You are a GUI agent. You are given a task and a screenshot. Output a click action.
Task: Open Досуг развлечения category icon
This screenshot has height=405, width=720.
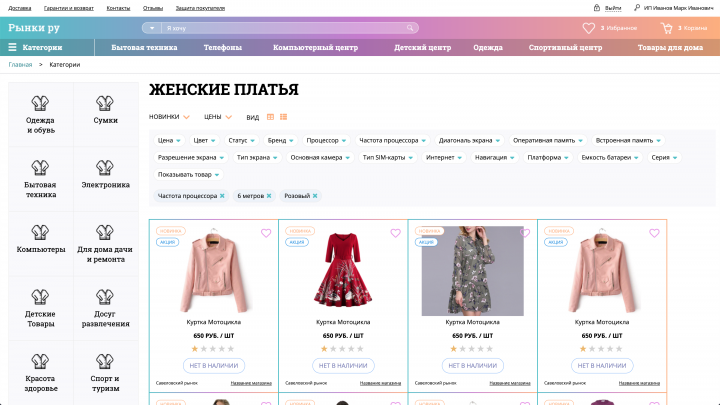click(x=105, y=297)
